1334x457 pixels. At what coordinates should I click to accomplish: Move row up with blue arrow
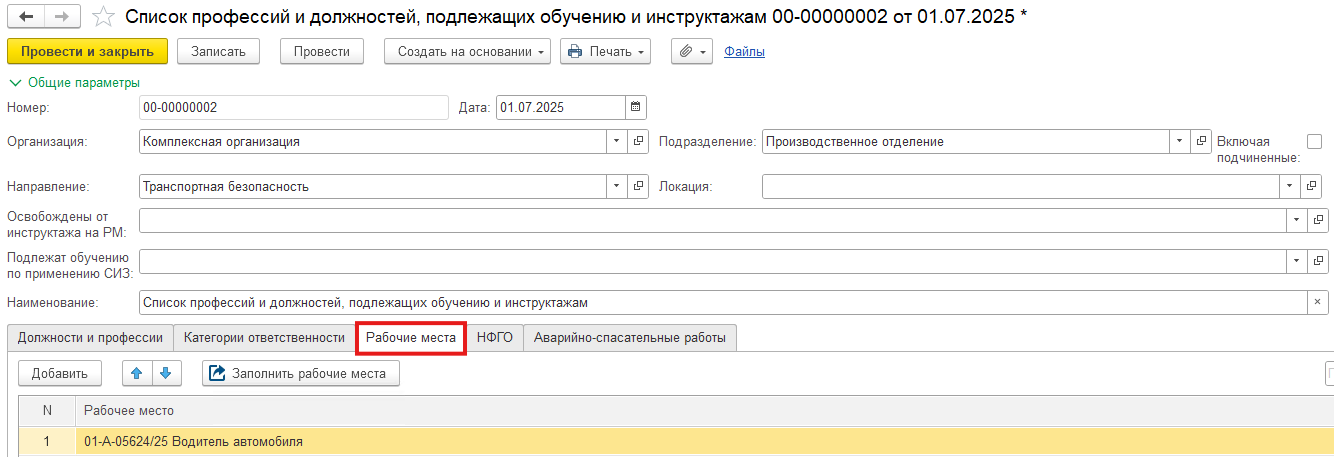point(137,373)
